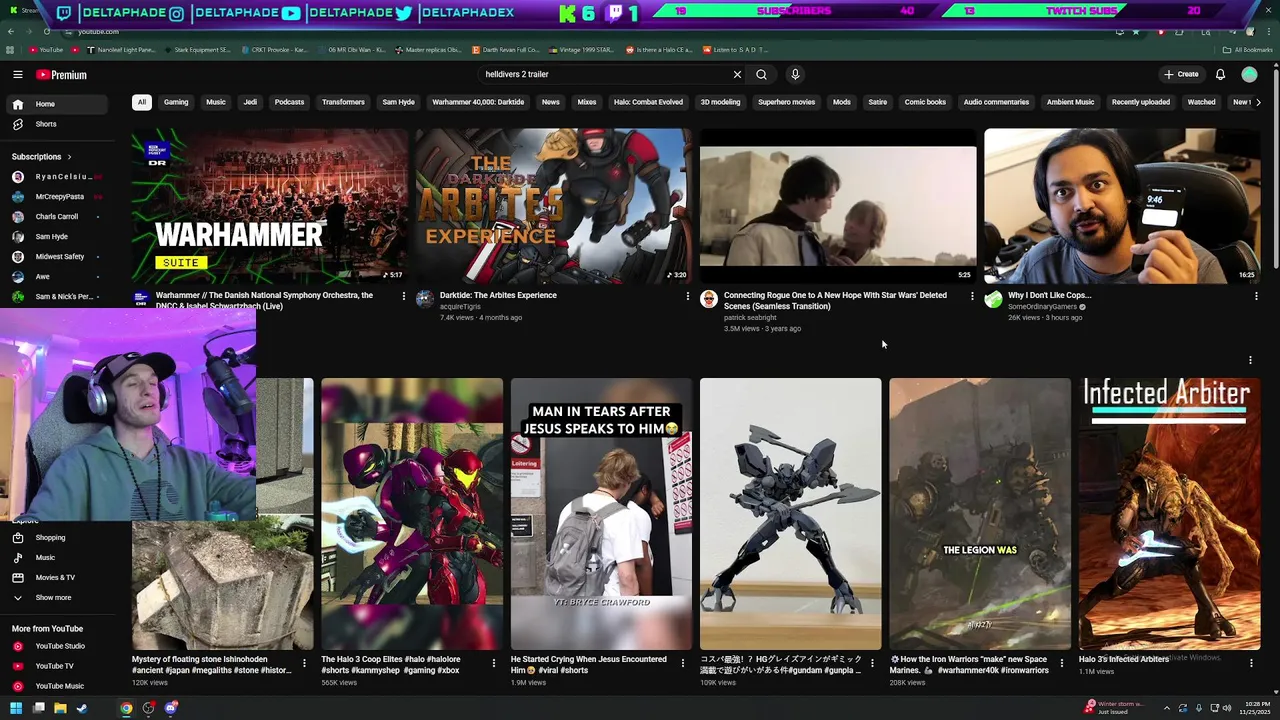Open options menu for 'Why I Don't Like Cops'
Image resolution: width=1280 pixels, height=720 pixels.
pyautogui.click(x=1256, y=296)
